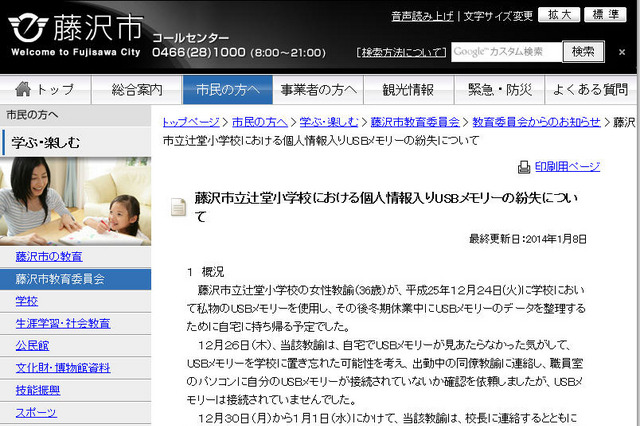Click the 拡大 text size button

coord(559,15)
